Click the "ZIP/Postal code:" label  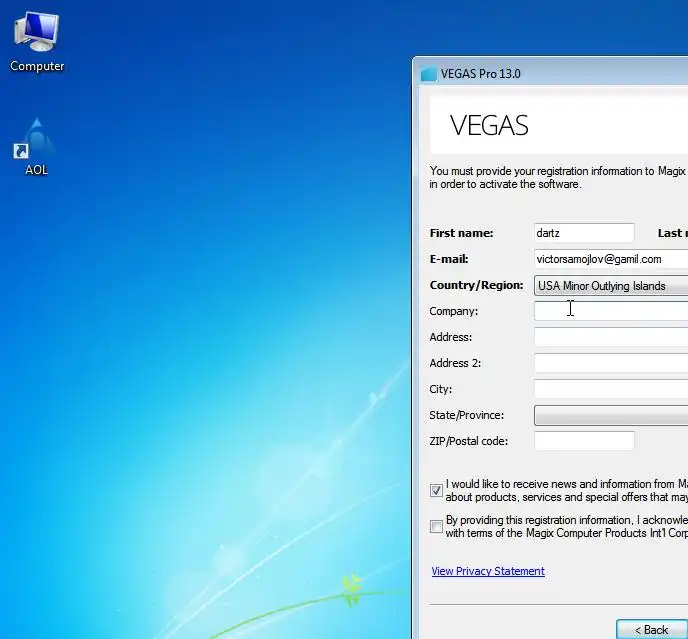pos(469,441)
